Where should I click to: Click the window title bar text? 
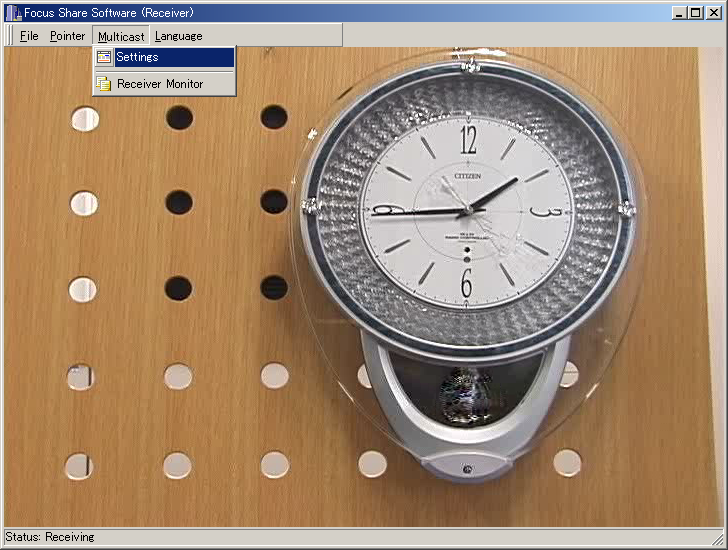[108, 12]
